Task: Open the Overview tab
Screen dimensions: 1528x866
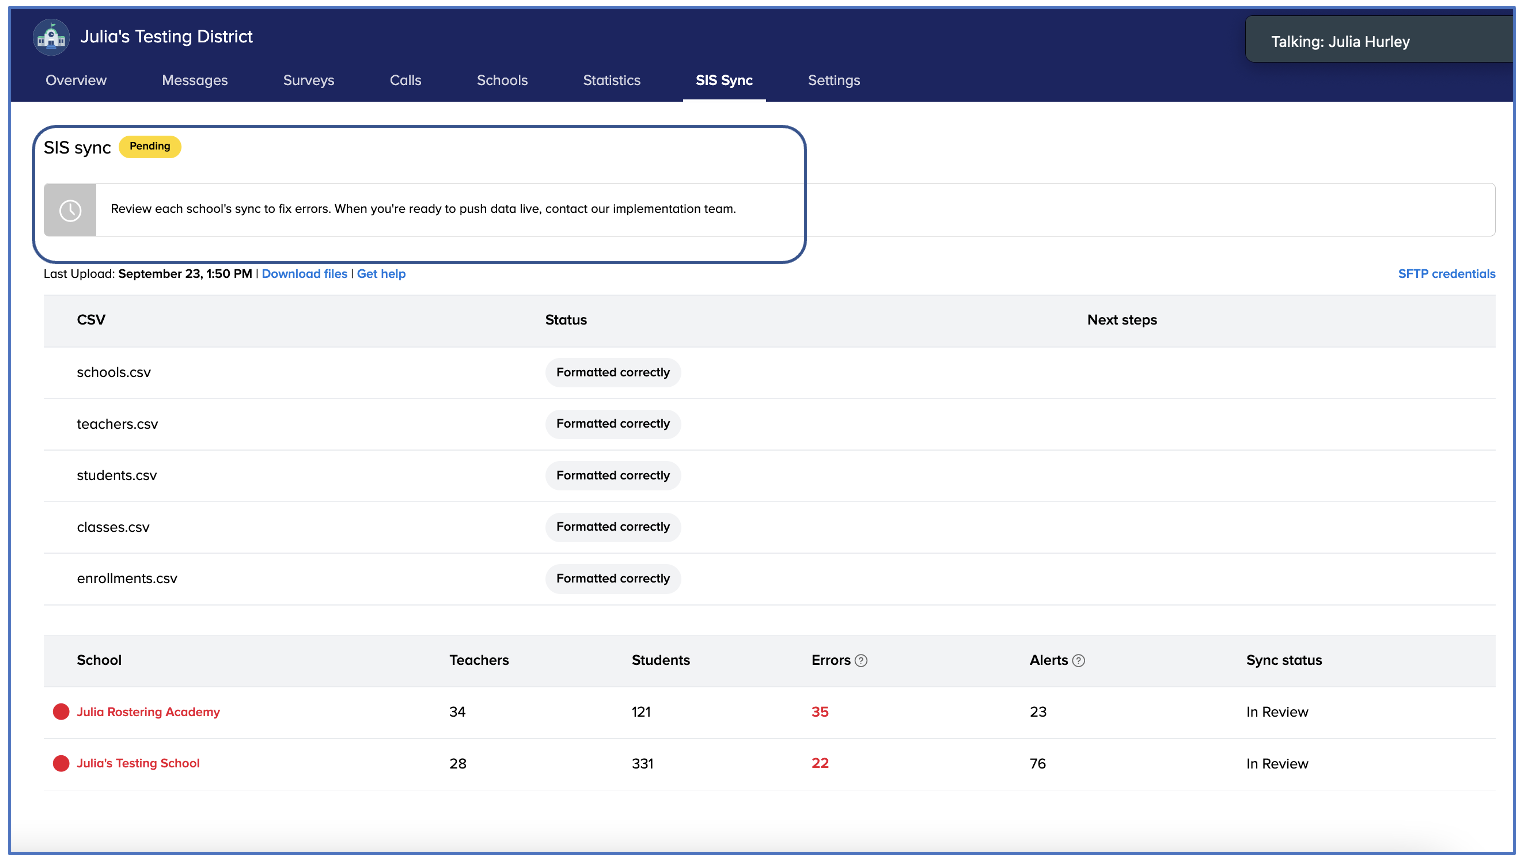Action: [76, 81]
